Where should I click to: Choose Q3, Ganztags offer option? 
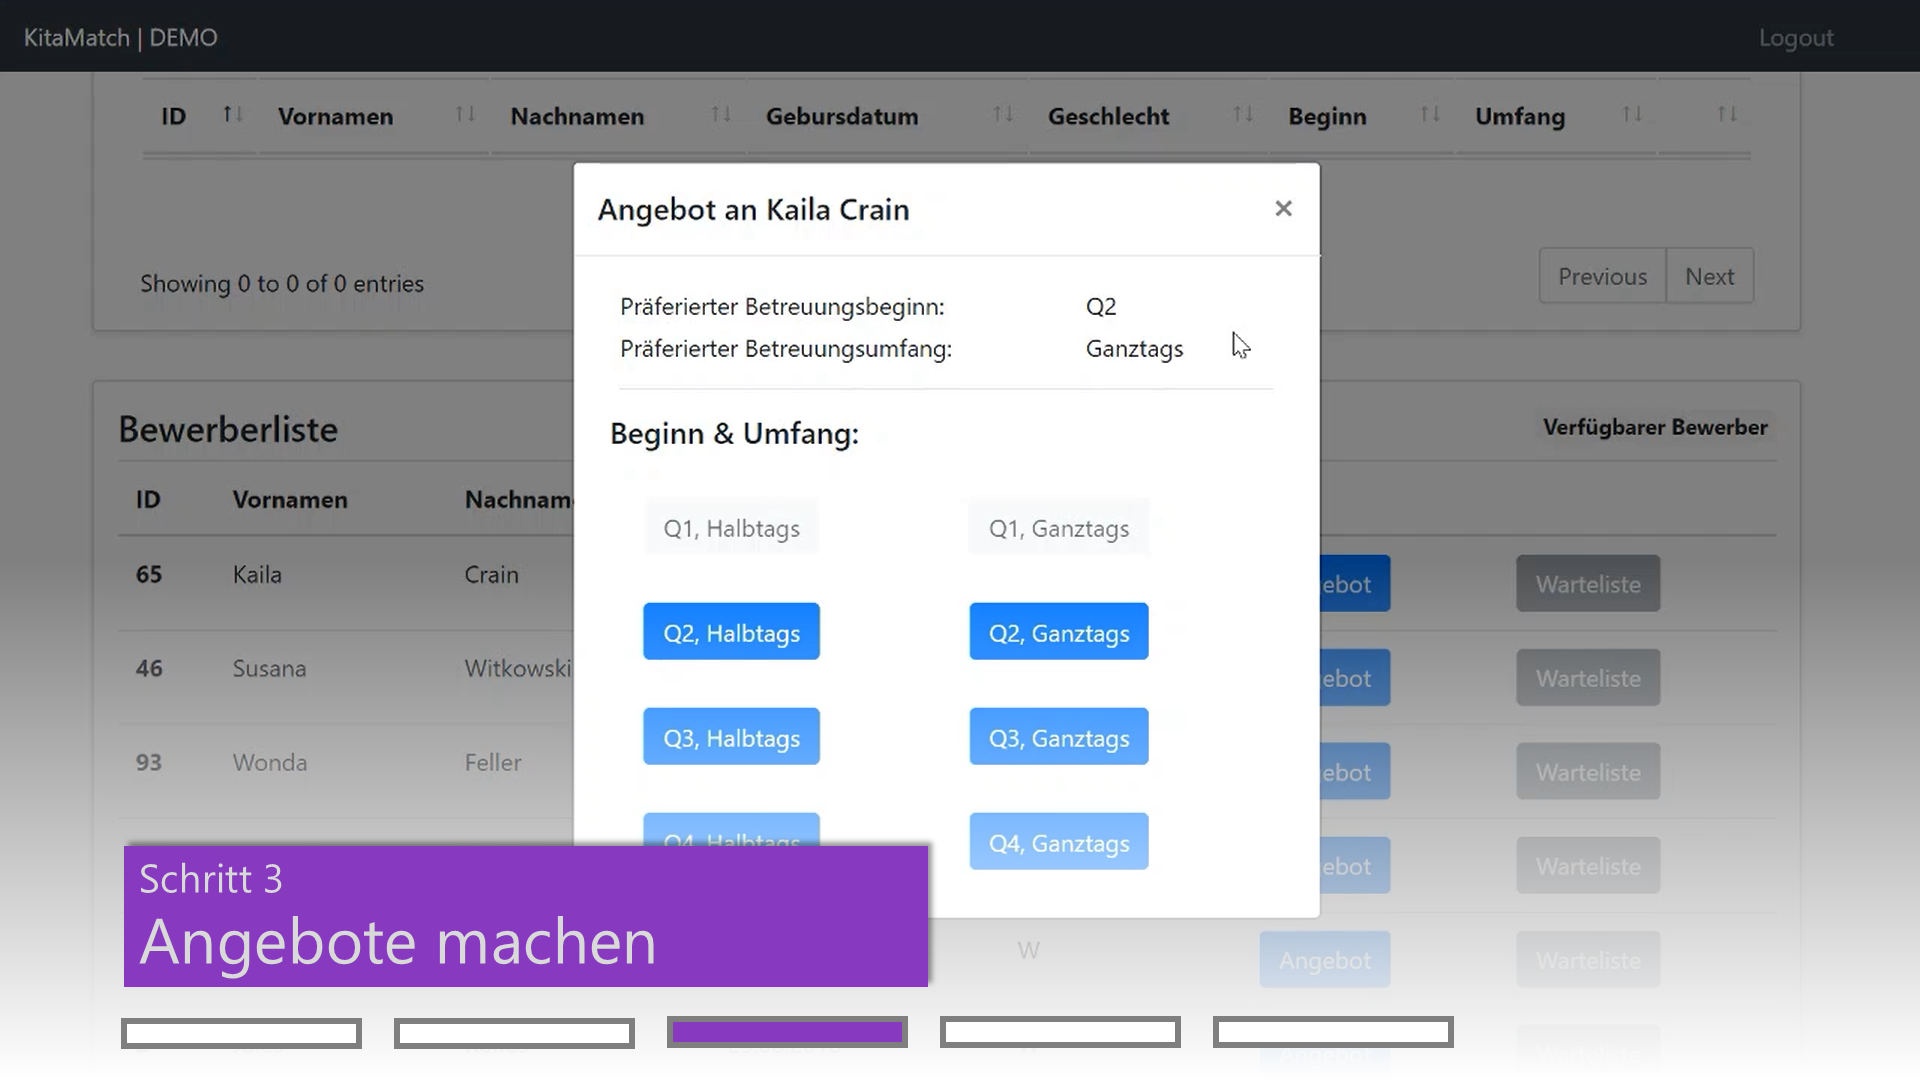coord(1058,737)
